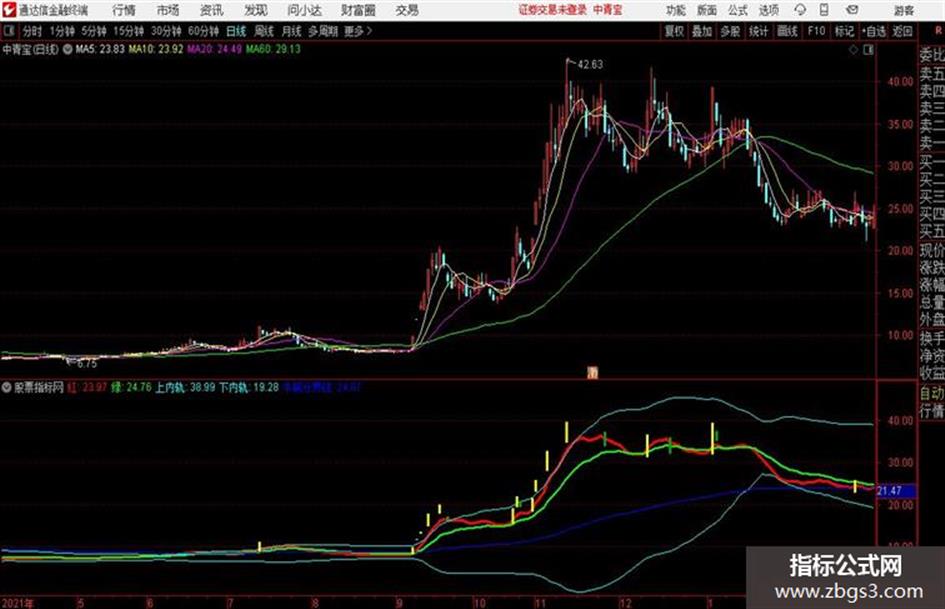
Task: Expand the dropdown arrow next to 中青宝(日线)
Action: pos(68,49)
